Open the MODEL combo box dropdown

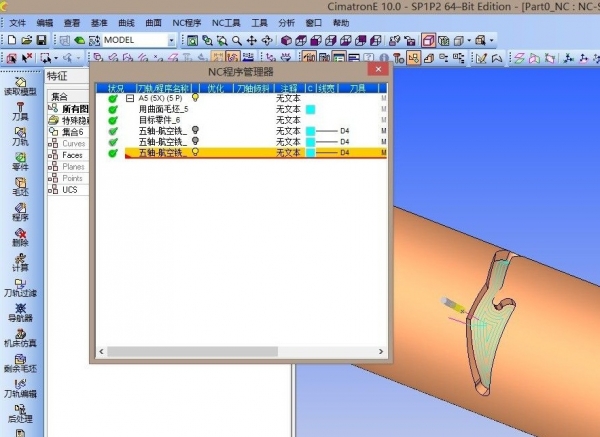(171, 40)
